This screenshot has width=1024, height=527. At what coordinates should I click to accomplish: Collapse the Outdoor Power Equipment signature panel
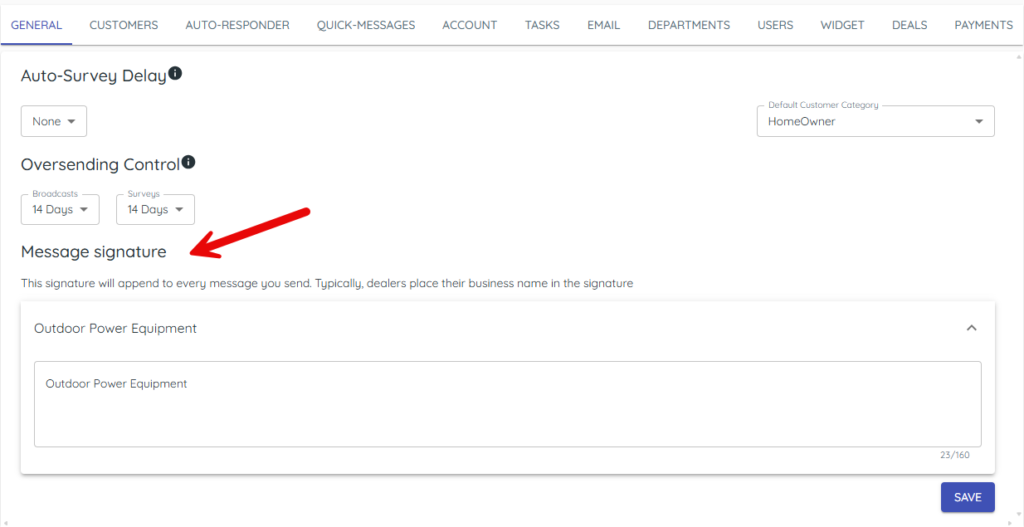pos(971,328)
